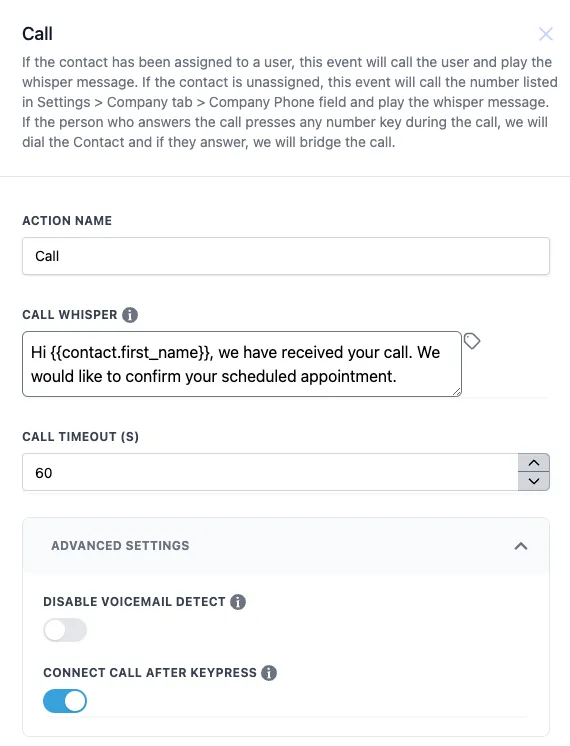
Task: Open the custom values tag icon
Action: click(472, 341)
